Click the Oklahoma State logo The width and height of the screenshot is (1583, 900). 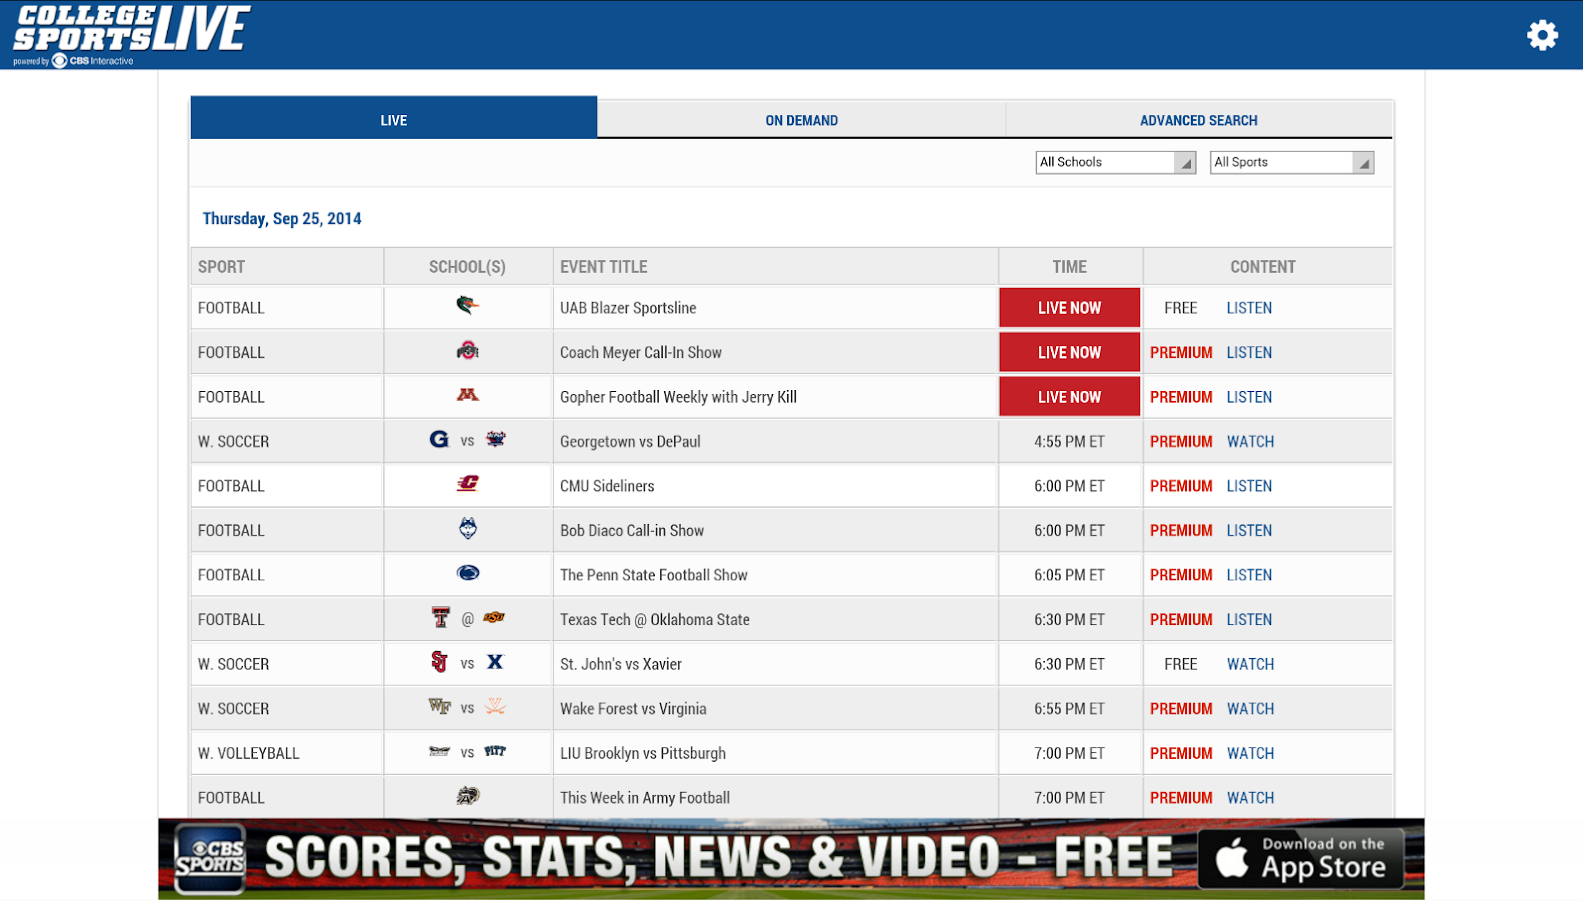pos(494,618)
